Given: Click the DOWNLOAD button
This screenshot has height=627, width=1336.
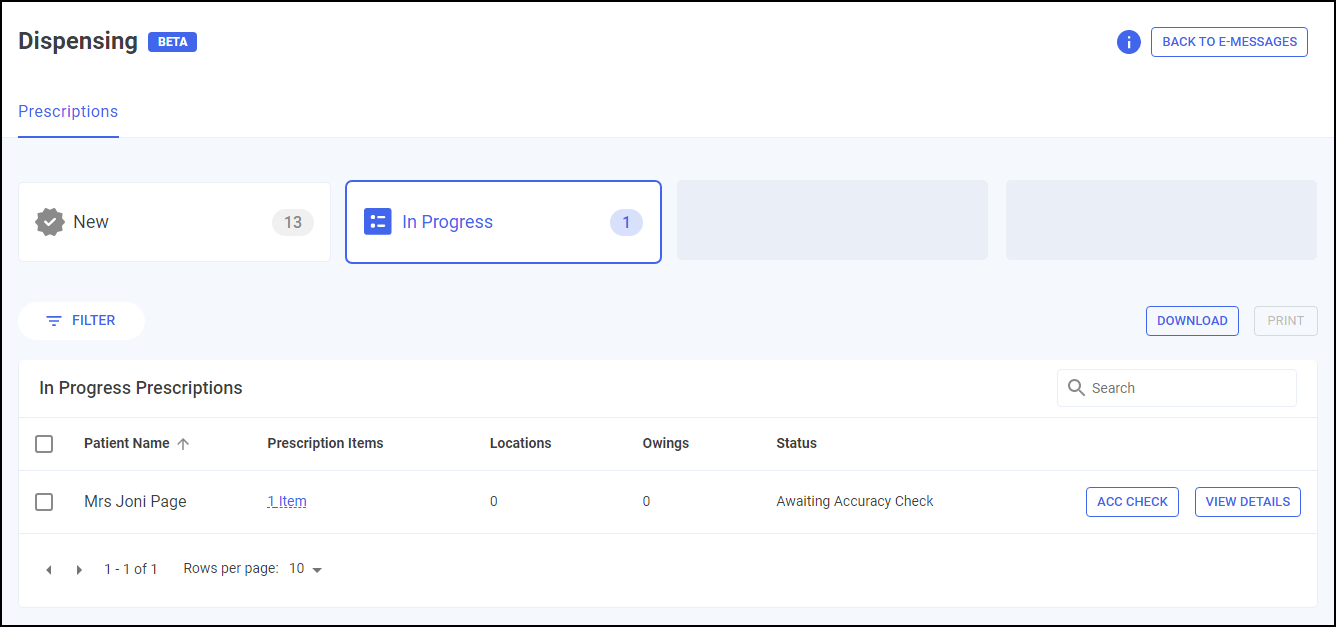Looking at the screenshot, I should (1191, 321).
